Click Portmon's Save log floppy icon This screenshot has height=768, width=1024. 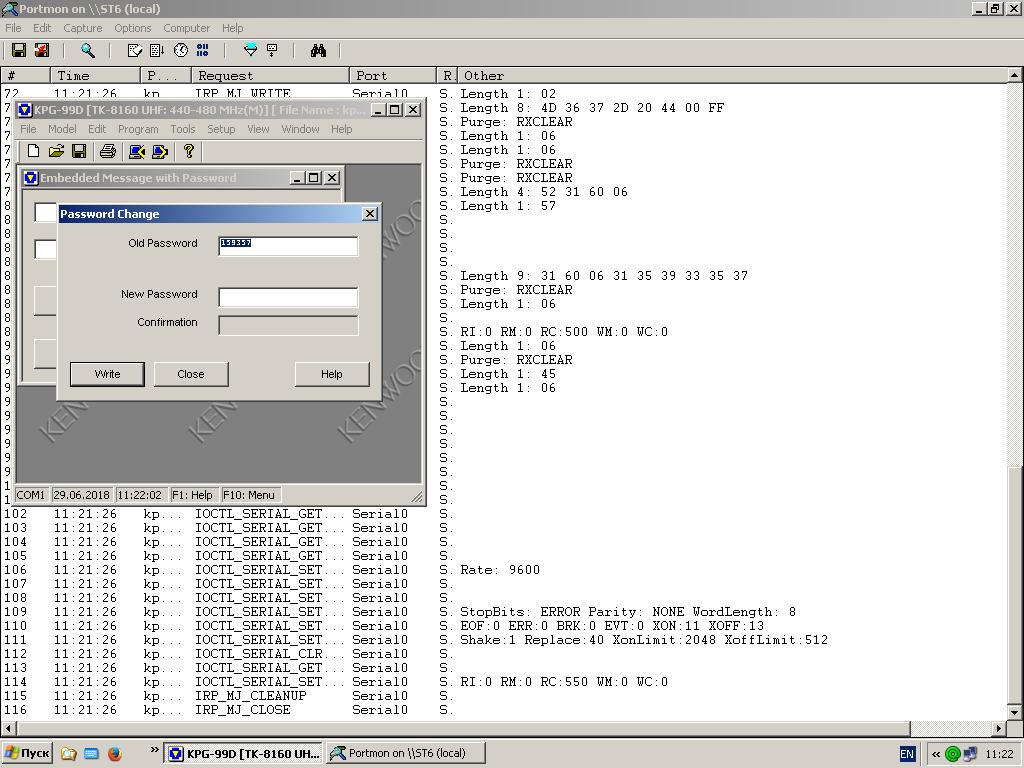tap(19, 50)
